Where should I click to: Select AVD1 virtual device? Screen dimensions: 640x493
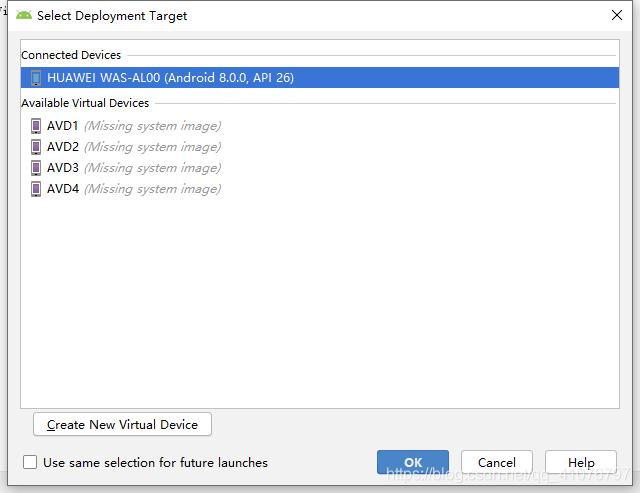coord(320,126)
